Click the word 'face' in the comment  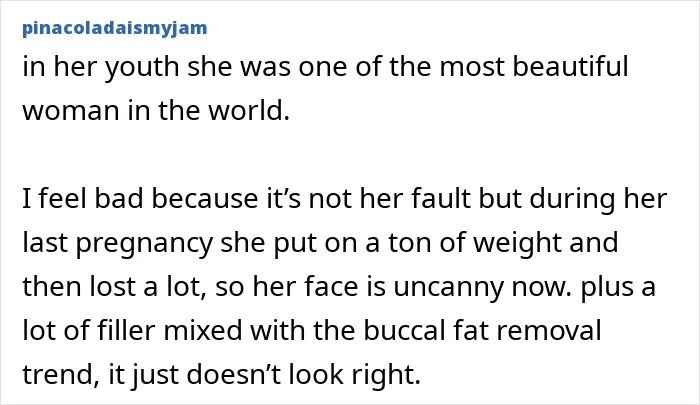[x=332, y=286]
